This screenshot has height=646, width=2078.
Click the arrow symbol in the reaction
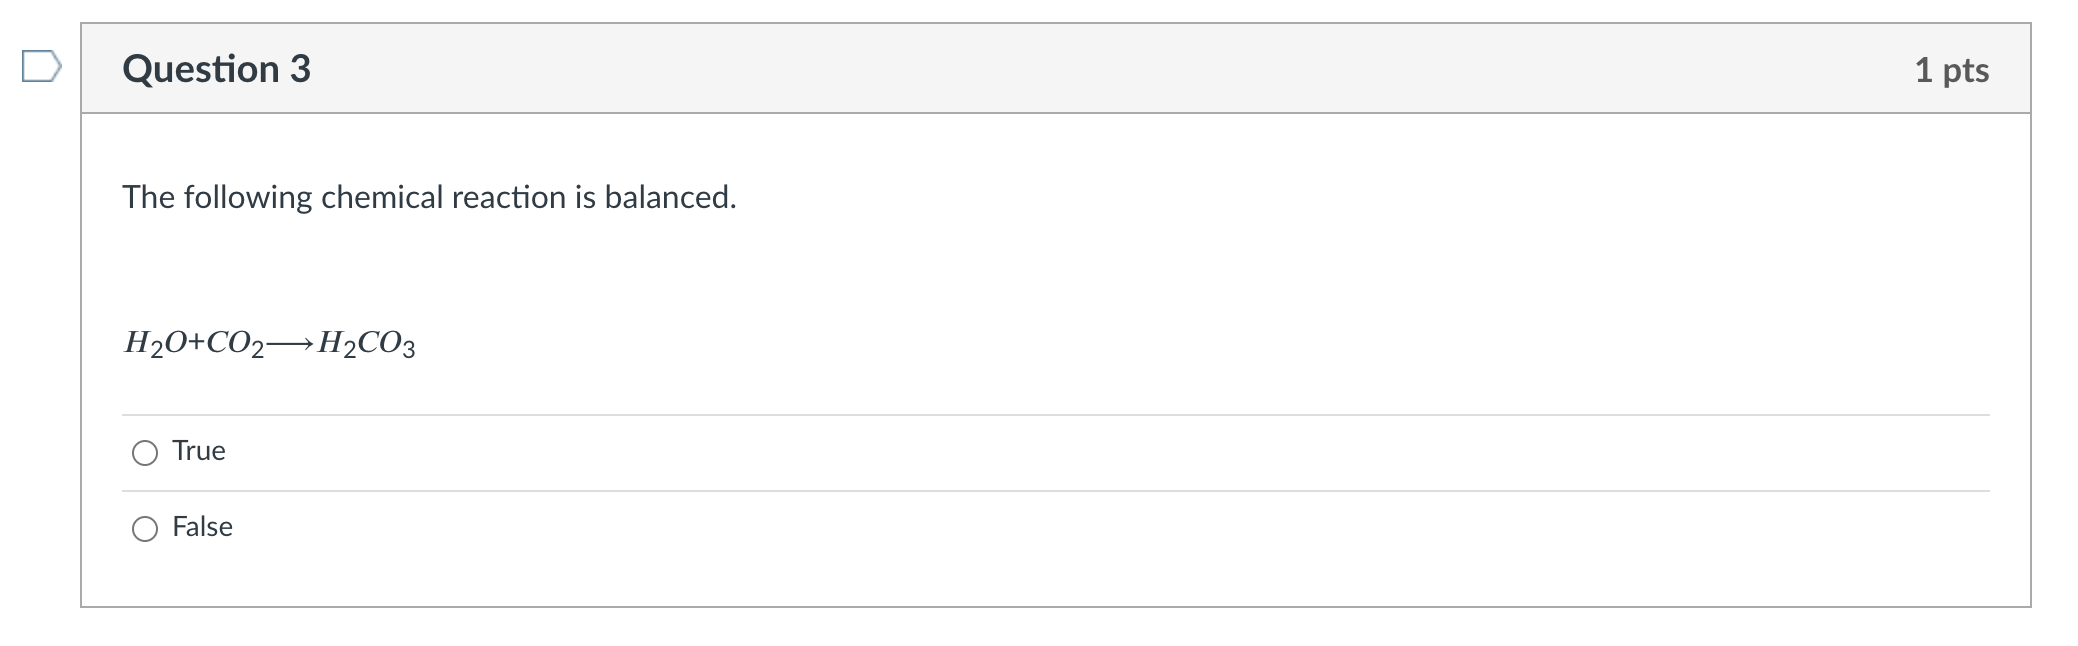click(291, 343)
